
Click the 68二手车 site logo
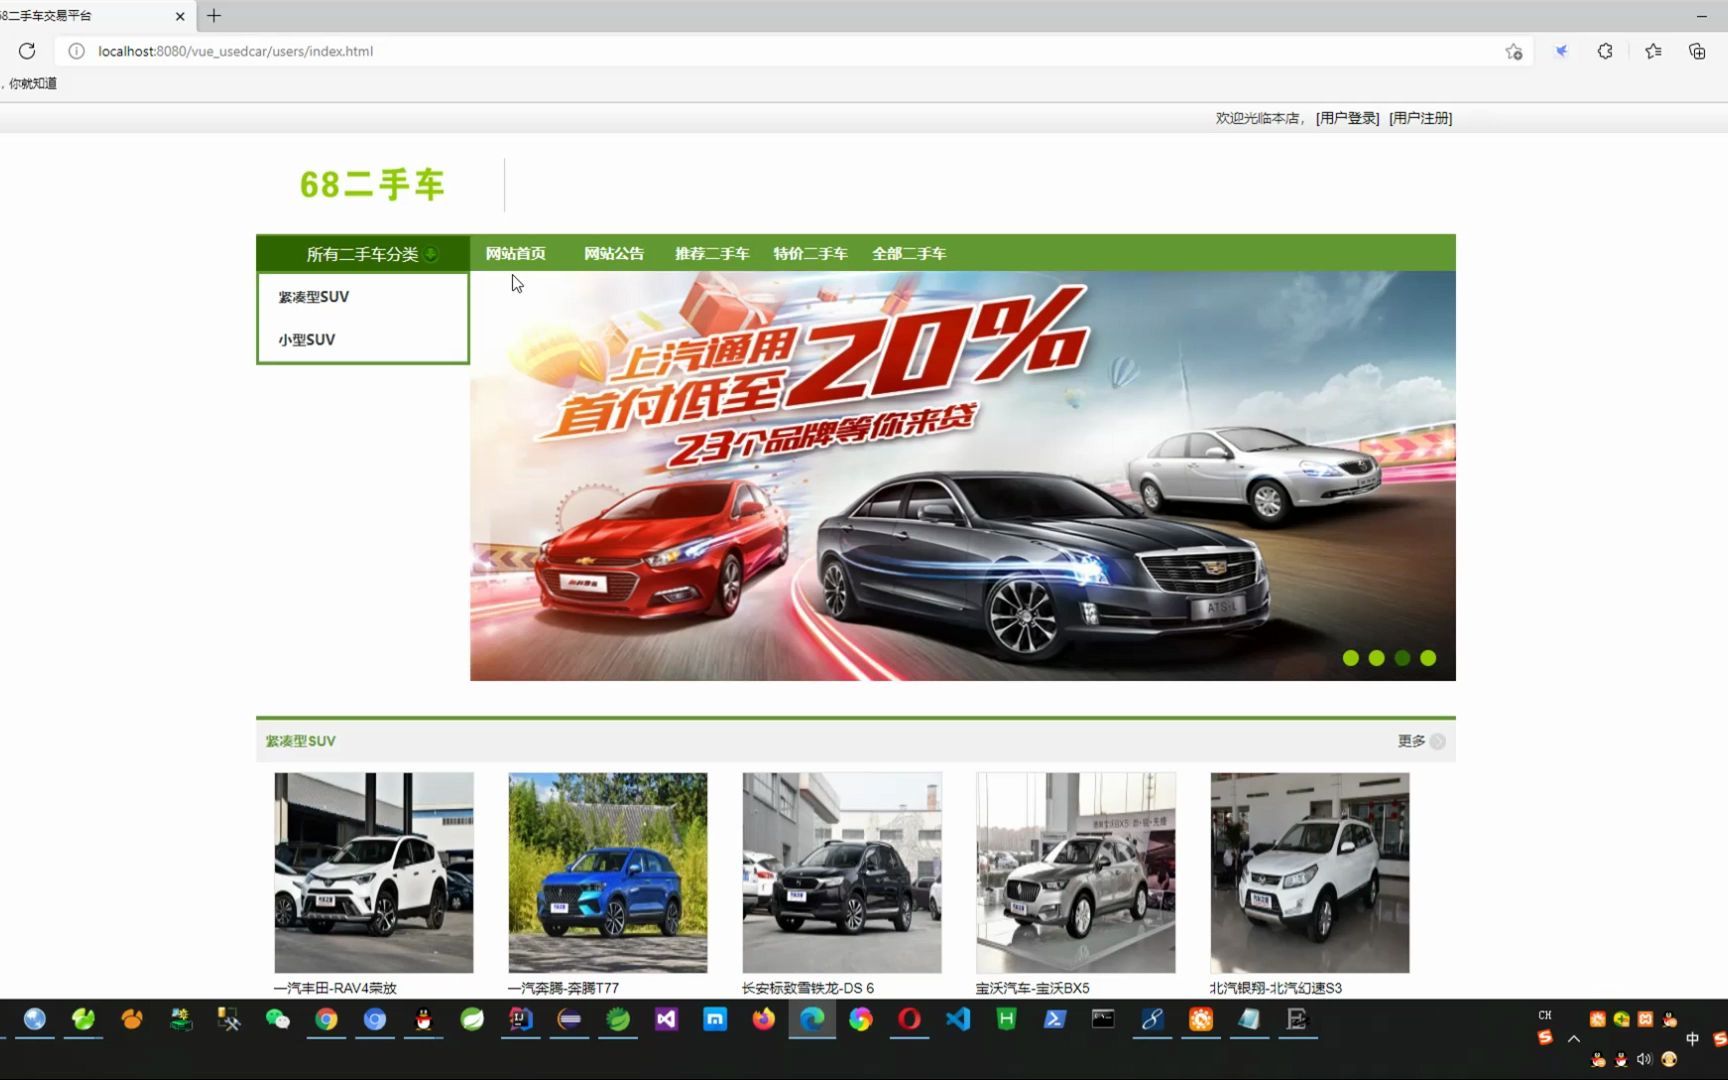372,185
